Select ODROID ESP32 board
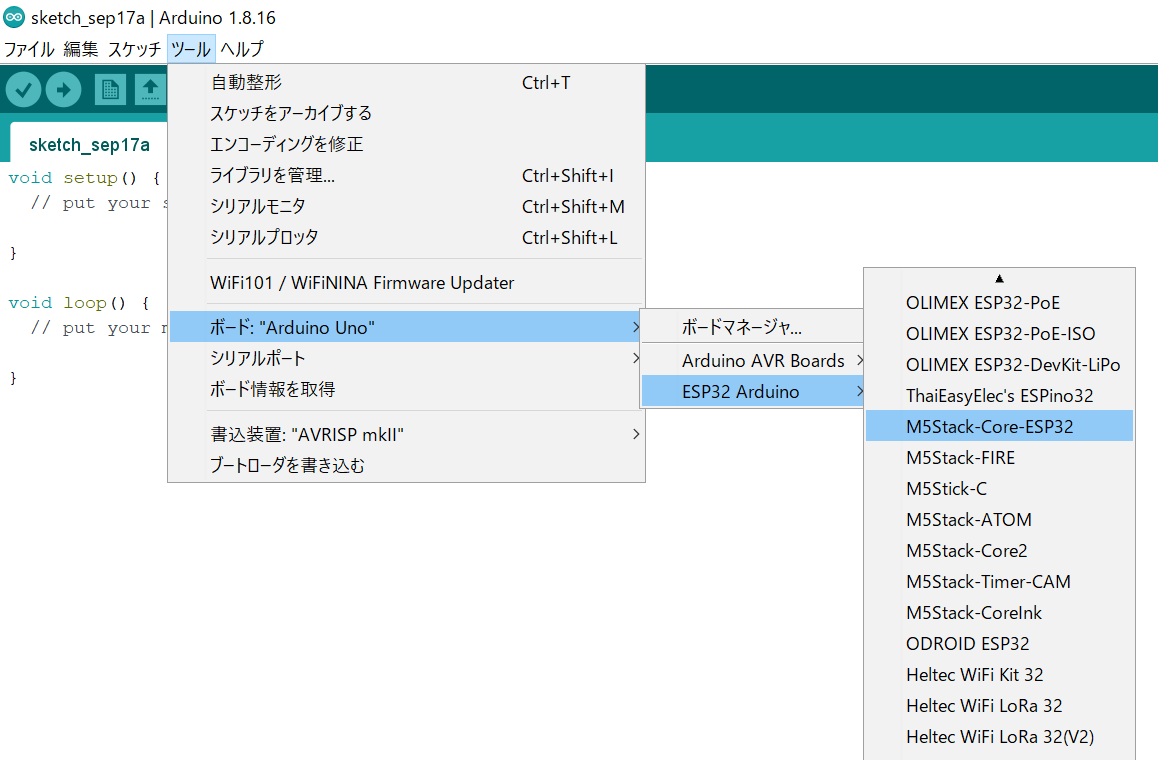Viewport: 1158px width, 760px height. coord(999,644)
